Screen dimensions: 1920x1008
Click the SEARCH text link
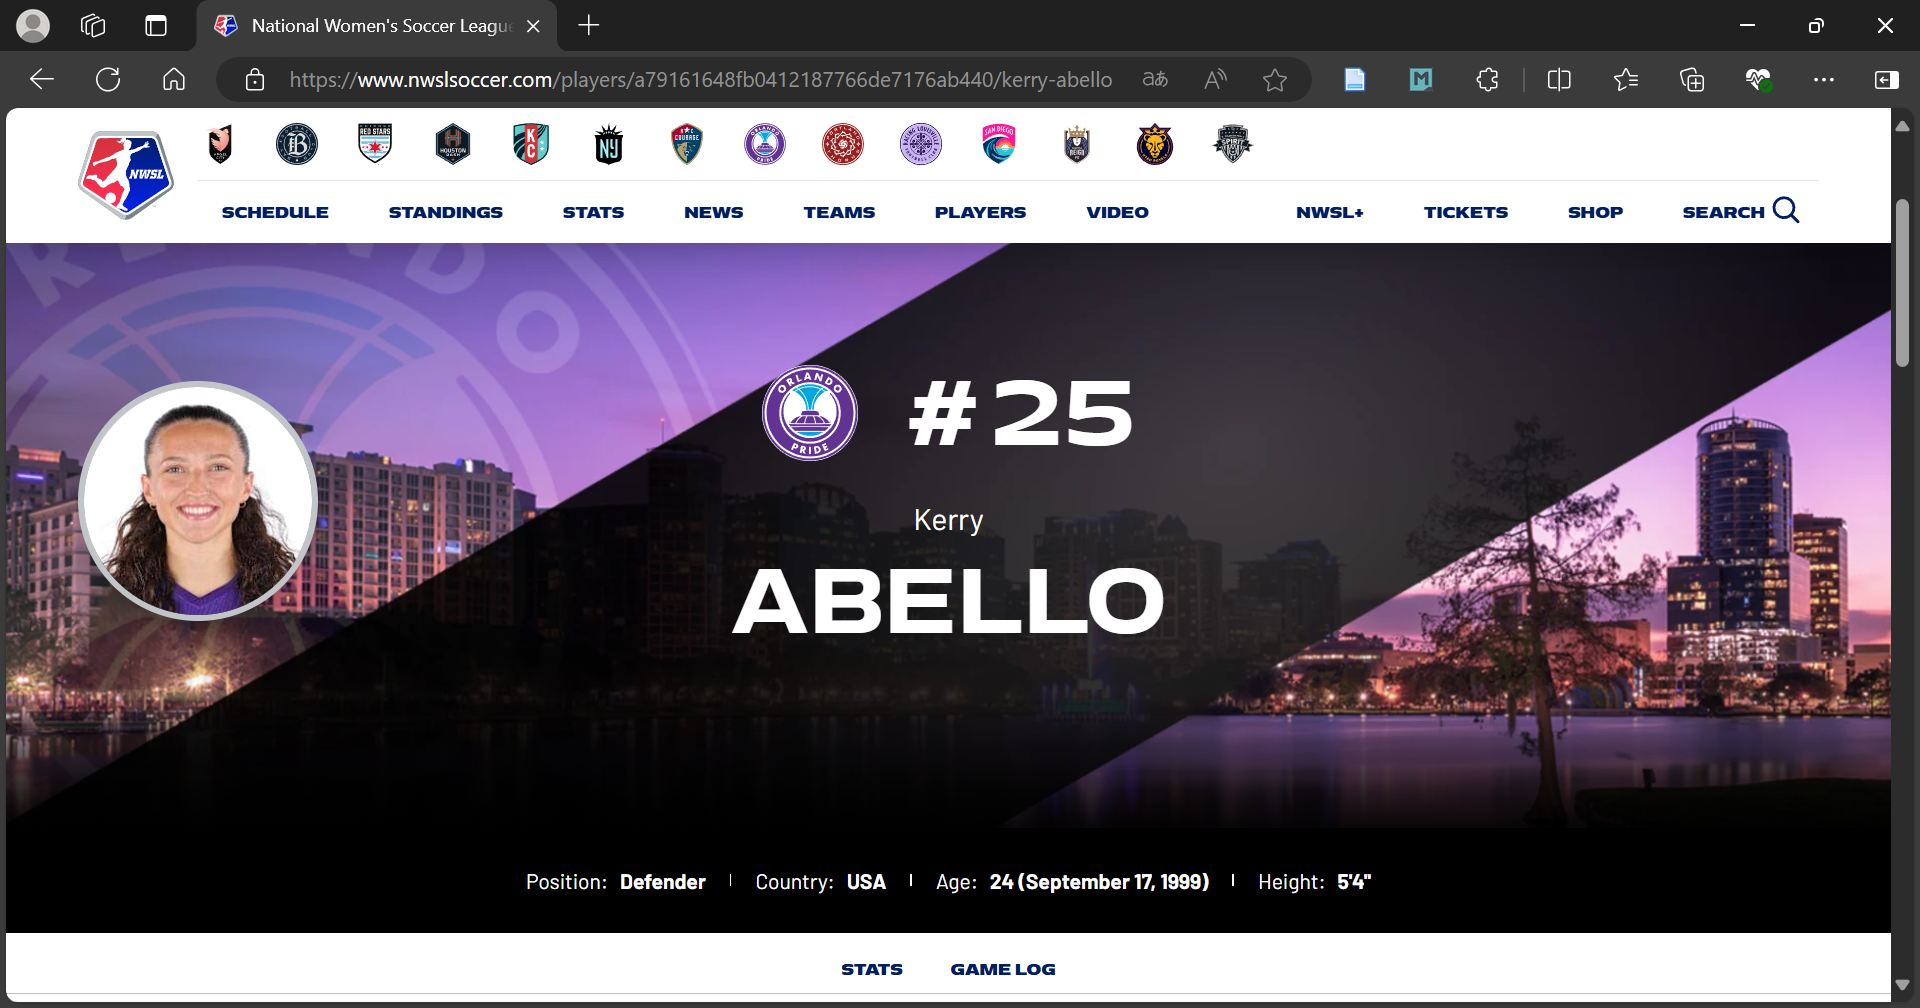pos(1723,212)
